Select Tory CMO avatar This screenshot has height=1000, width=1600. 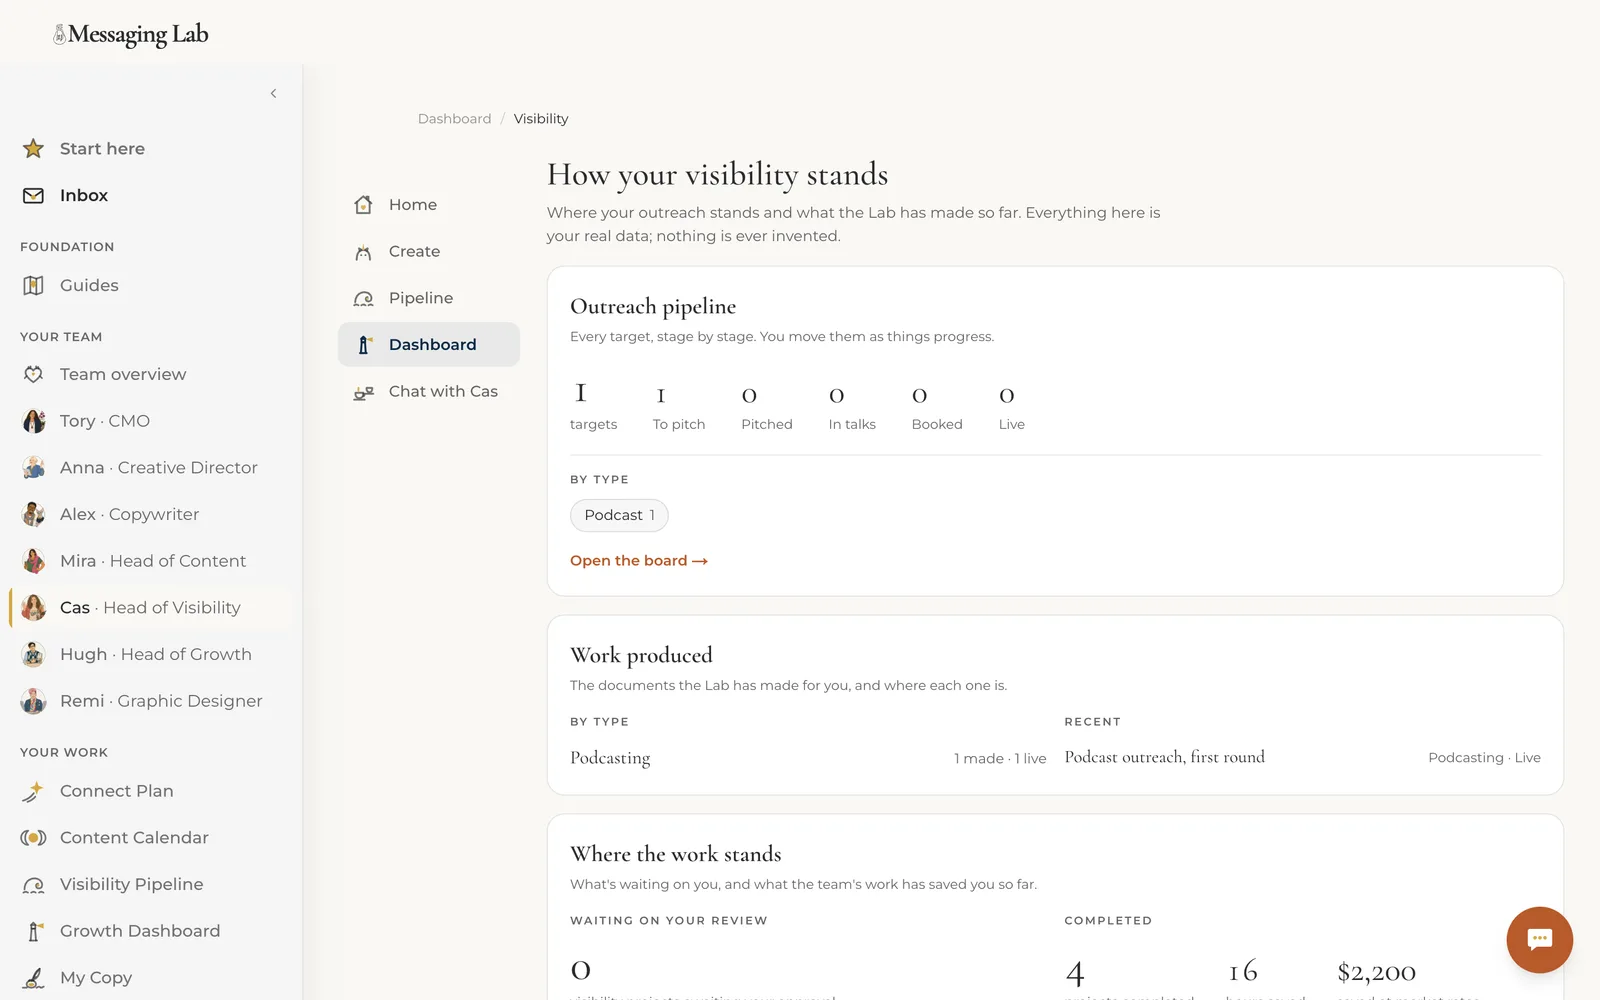point(33,421)
